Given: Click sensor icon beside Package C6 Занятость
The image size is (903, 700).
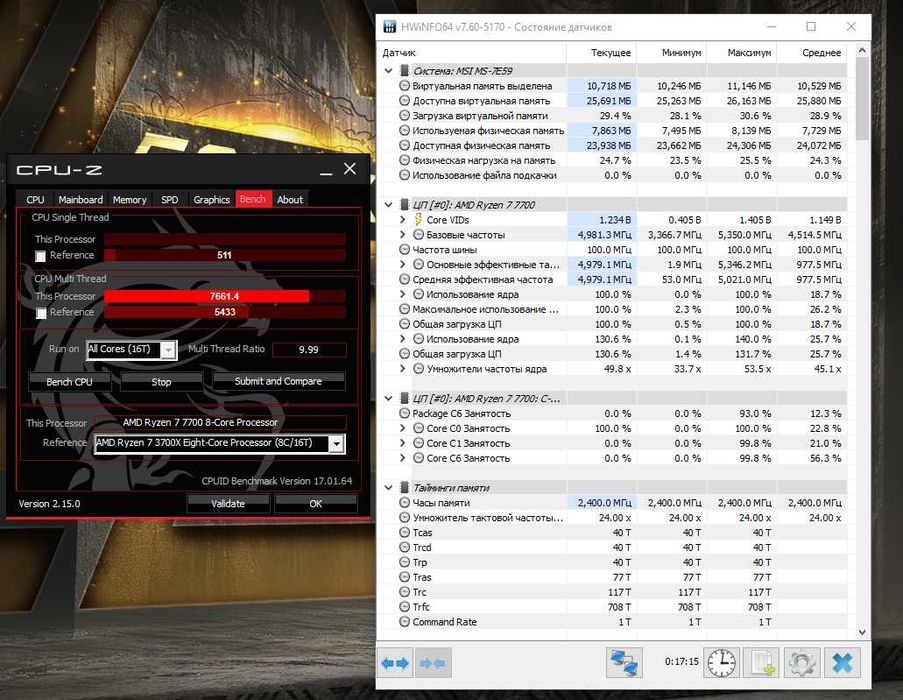Looking at the screenshot, I should (x=405, y=413).
